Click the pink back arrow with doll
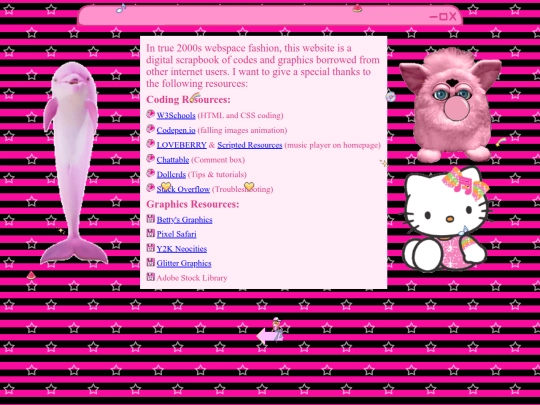The width and height of the screenshot is (540, 405). (x=271, y=331)
